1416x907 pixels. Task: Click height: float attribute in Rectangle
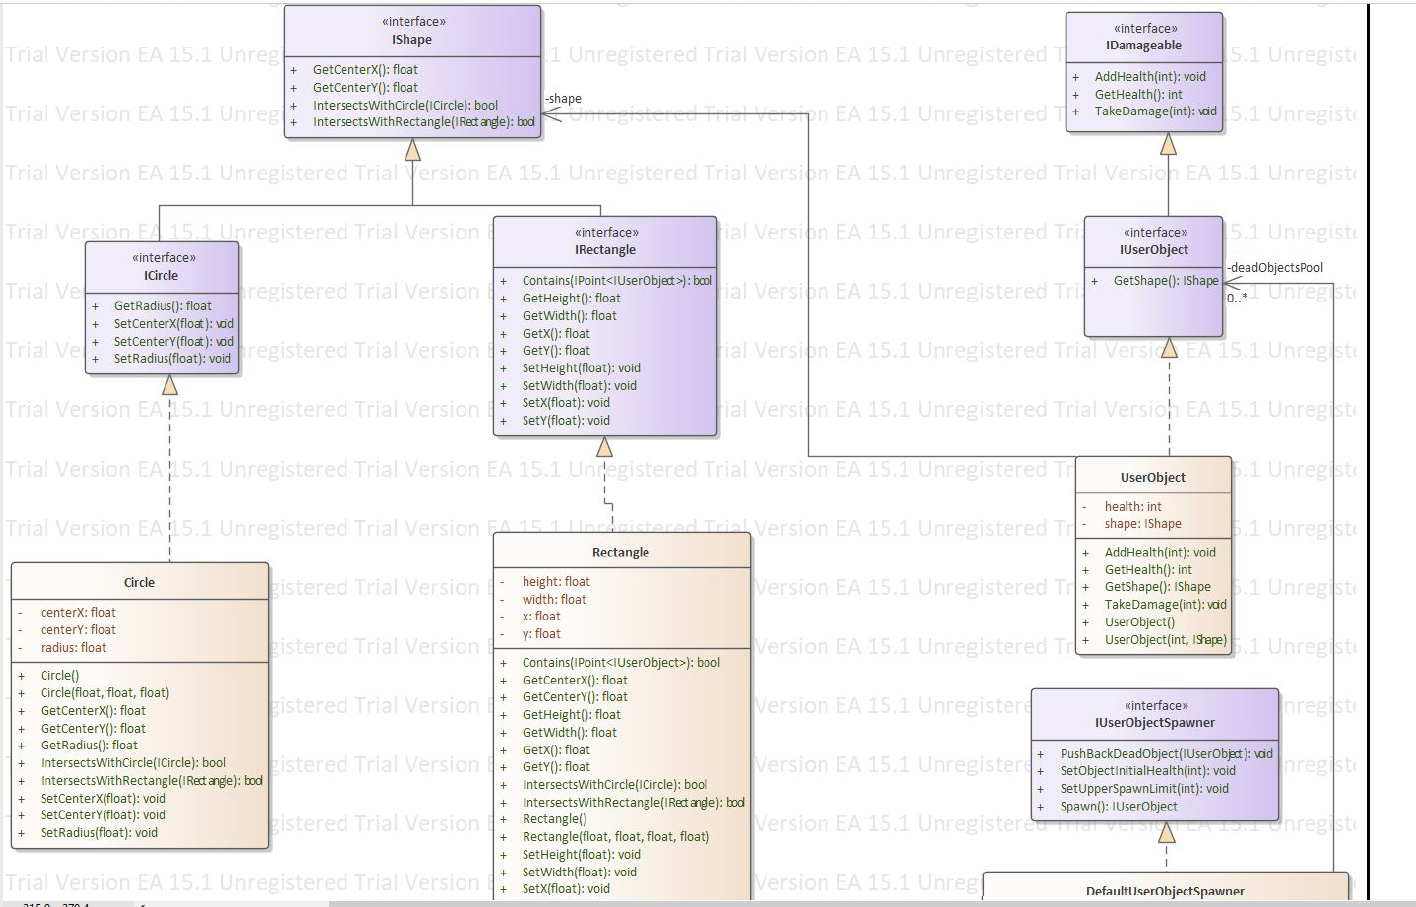(x=556, y=582)
